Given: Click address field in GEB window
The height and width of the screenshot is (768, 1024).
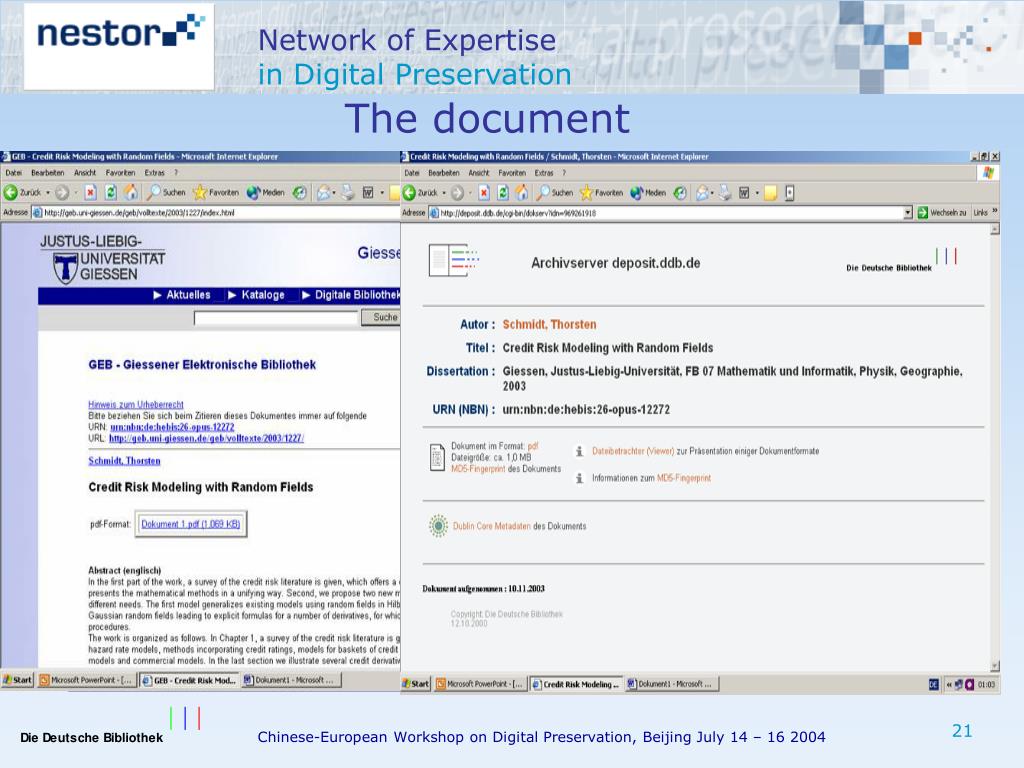Looking at the screenshot, I should (216, 213).
